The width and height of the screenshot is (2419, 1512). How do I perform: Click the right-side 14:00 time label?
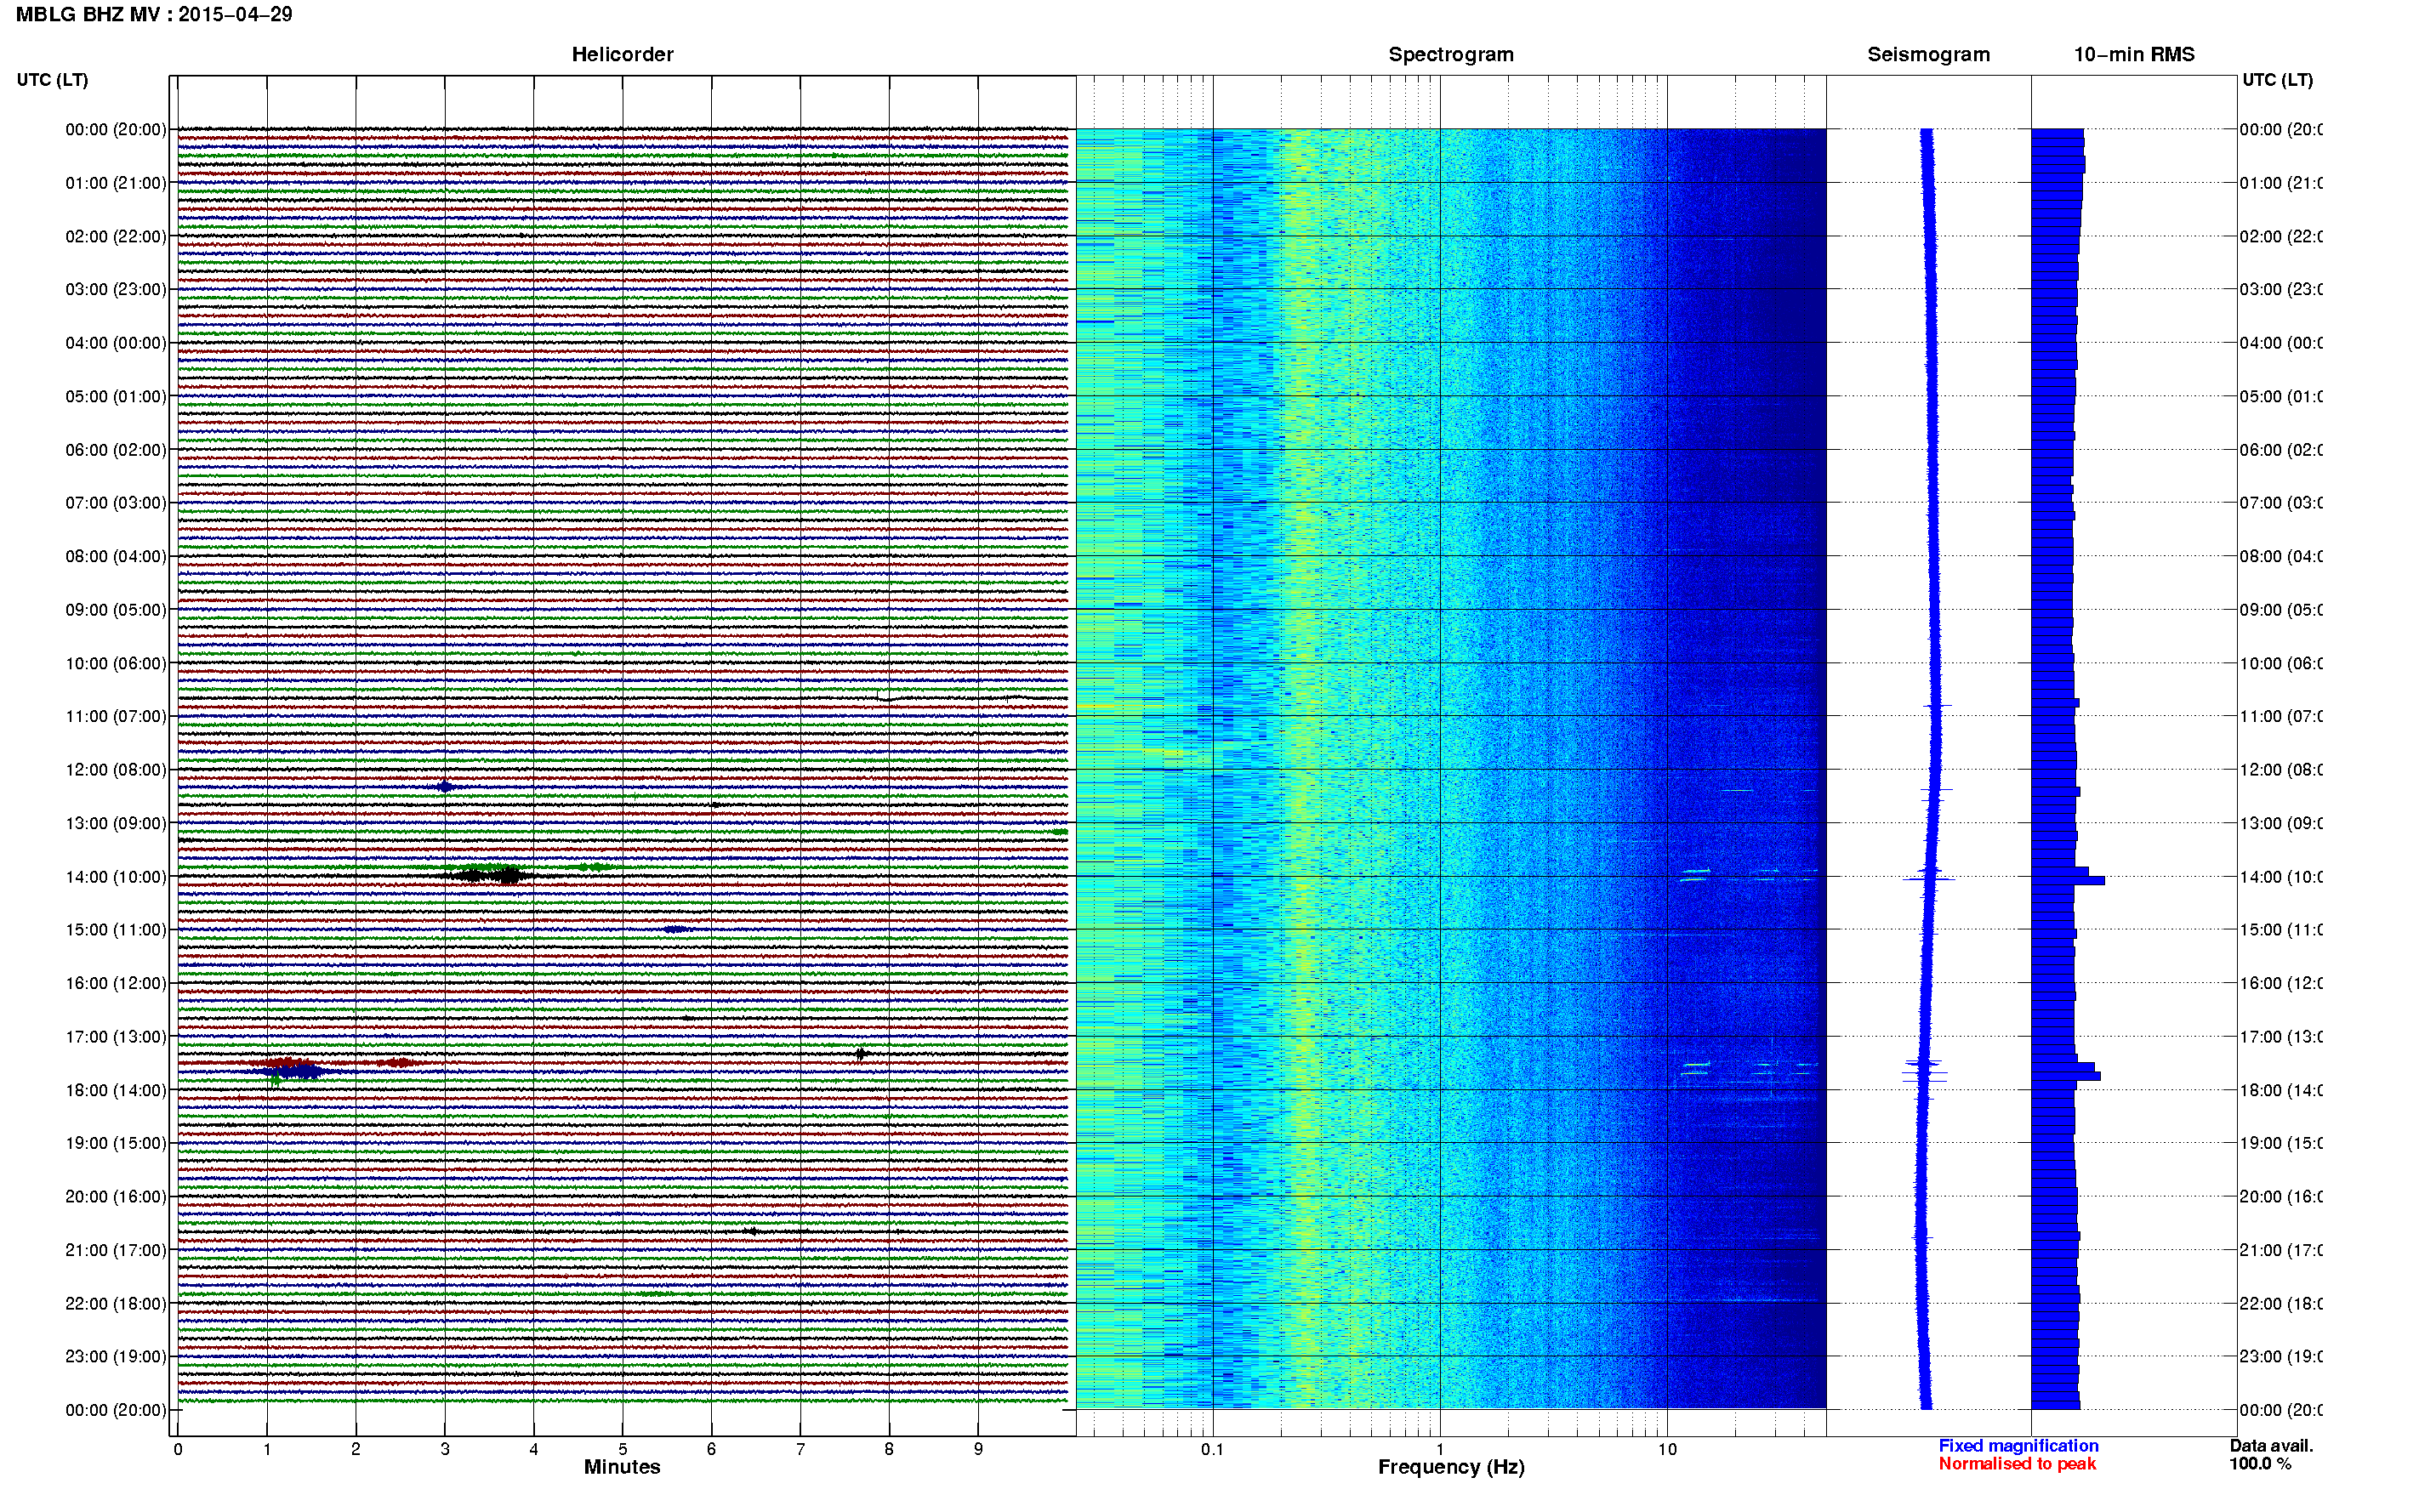coord(2280,877)
